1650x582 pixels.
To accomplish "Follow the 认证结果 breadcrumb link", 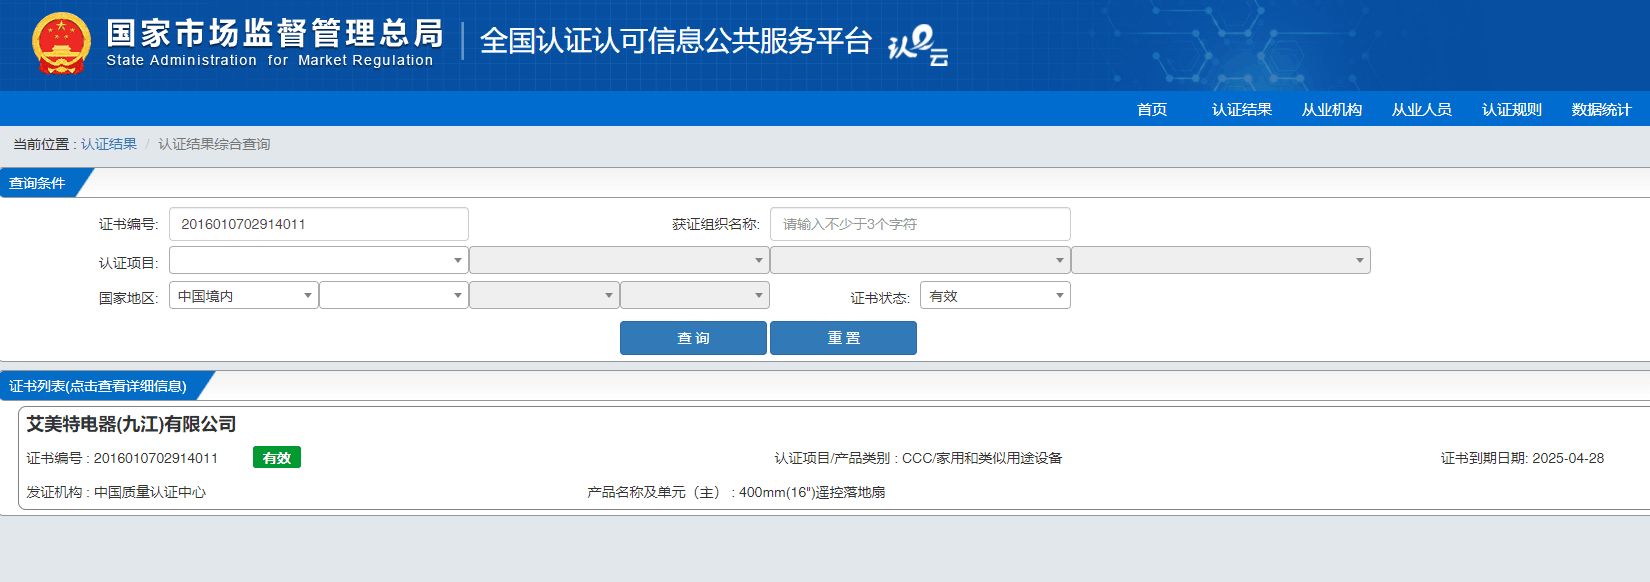I will point(109,144).
